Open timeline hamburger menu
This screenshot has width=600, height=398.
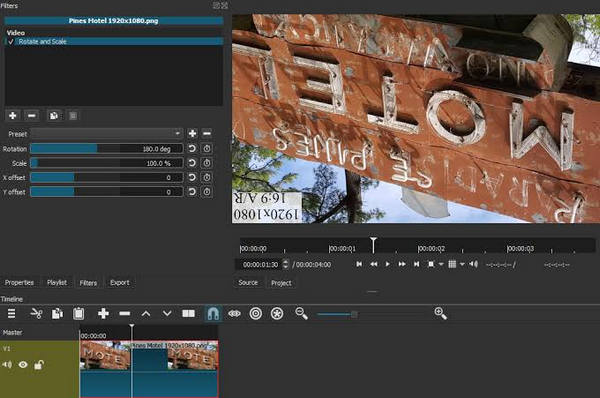tap(11, 313)
